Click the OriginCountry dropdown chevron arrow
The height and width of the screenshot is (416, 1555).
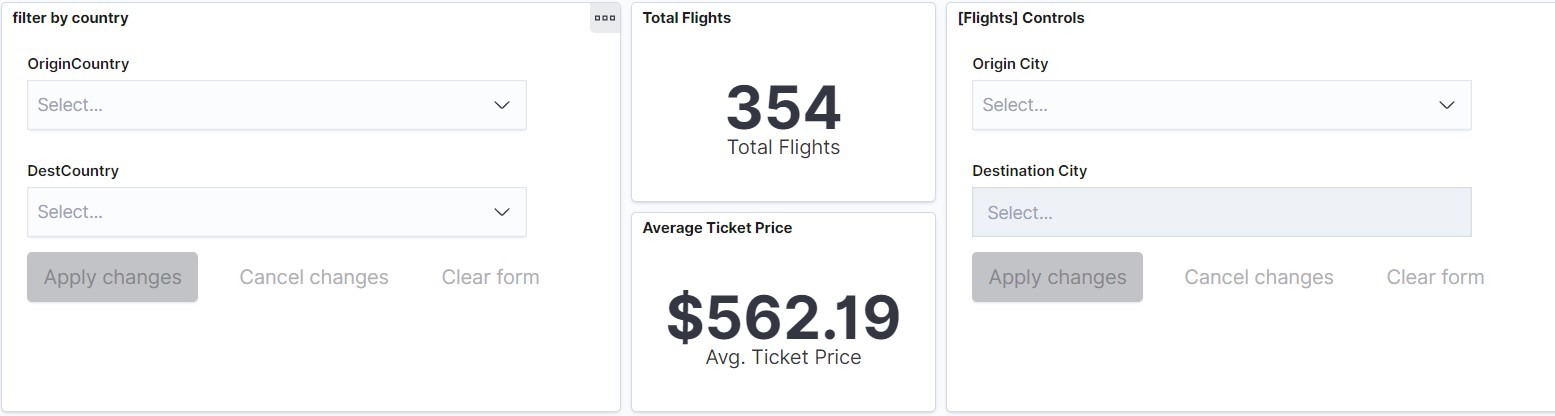502,105
